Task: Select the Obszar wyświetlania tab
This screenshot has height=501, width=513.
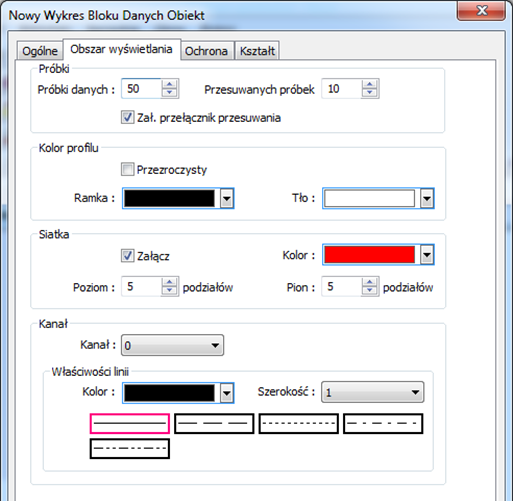Action: (122, 49)
